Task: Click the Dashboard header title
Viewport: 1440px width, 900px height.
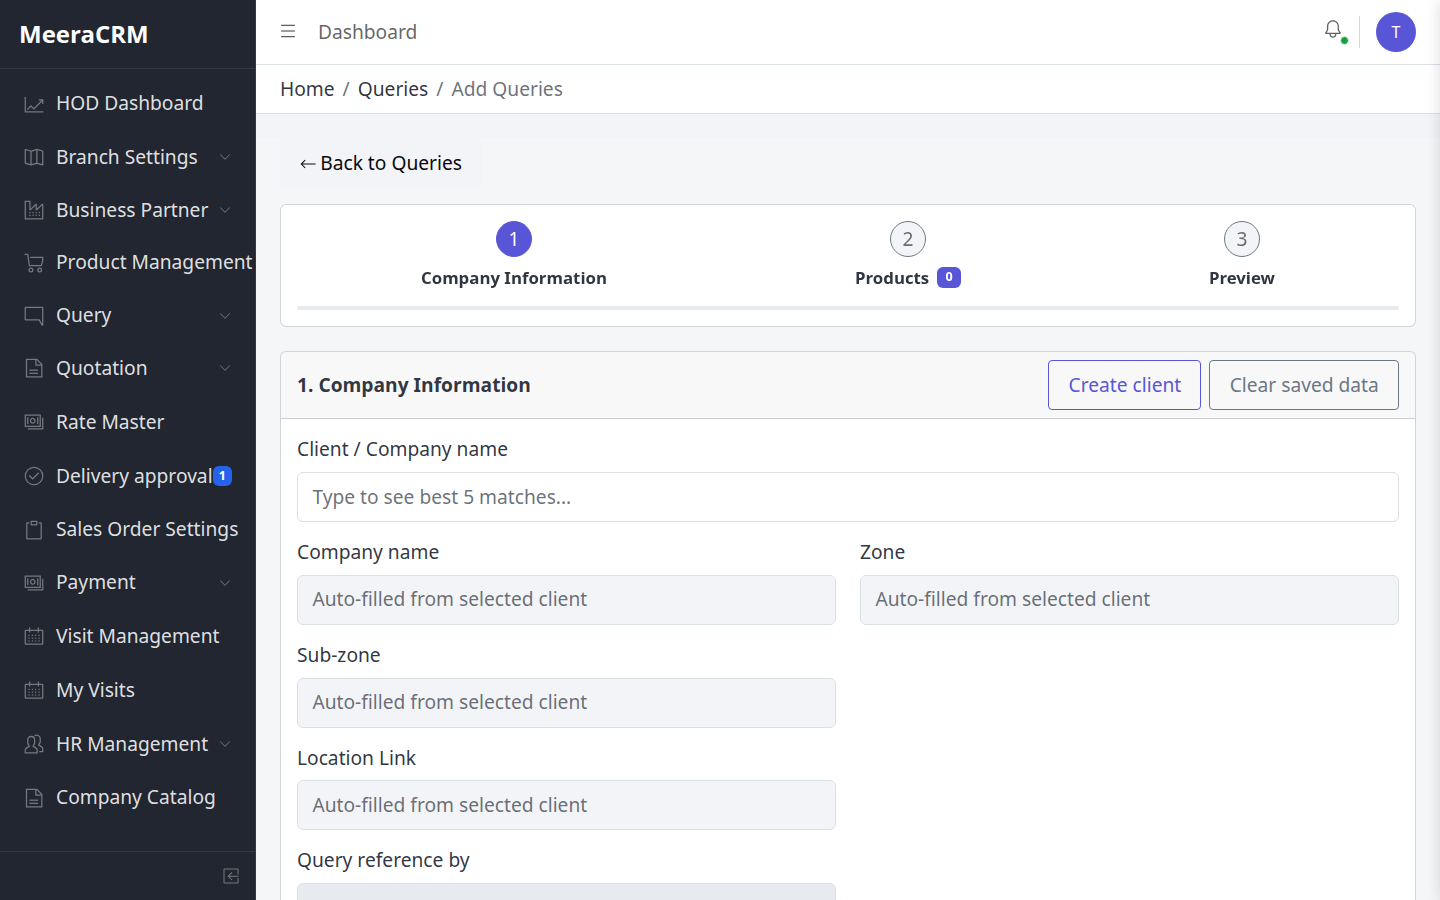Action: click(367, 32)
